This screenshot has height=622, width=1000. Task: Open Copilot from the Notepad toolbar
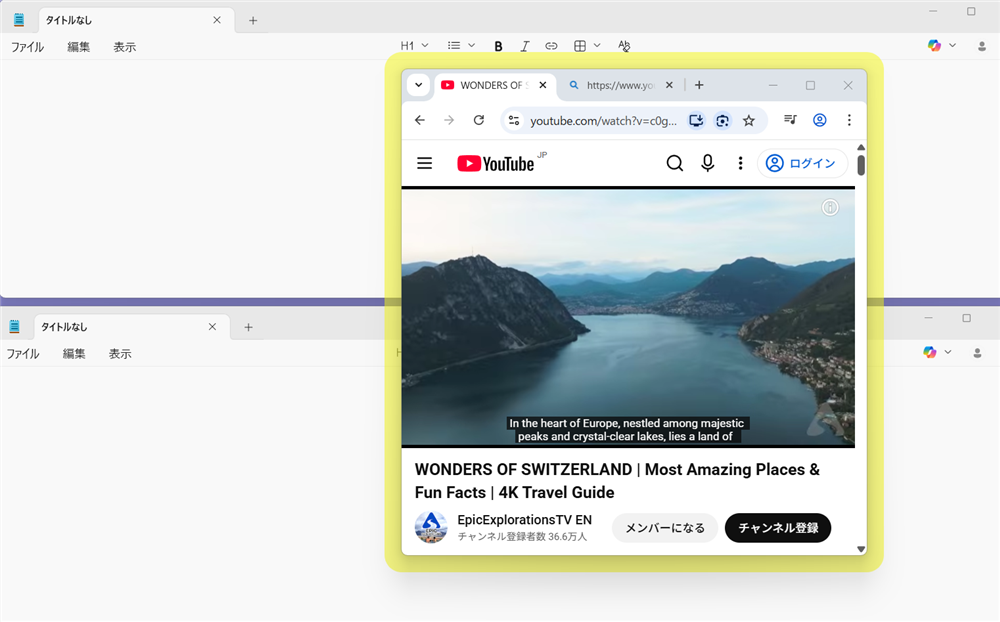pyautogui.click(x=933, y=45)
